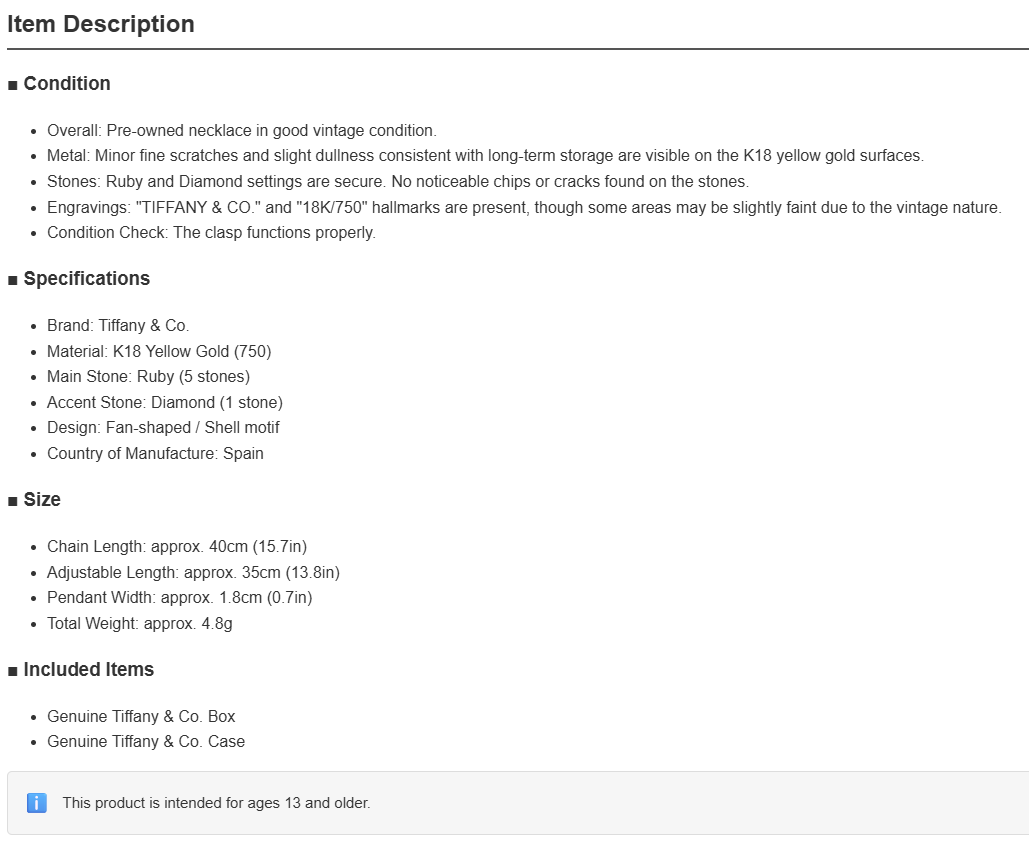The width and height of the screenshot is (1029, 842).
Task: Select Country of Manufacture: Spain line
Action: pos(155,453)
